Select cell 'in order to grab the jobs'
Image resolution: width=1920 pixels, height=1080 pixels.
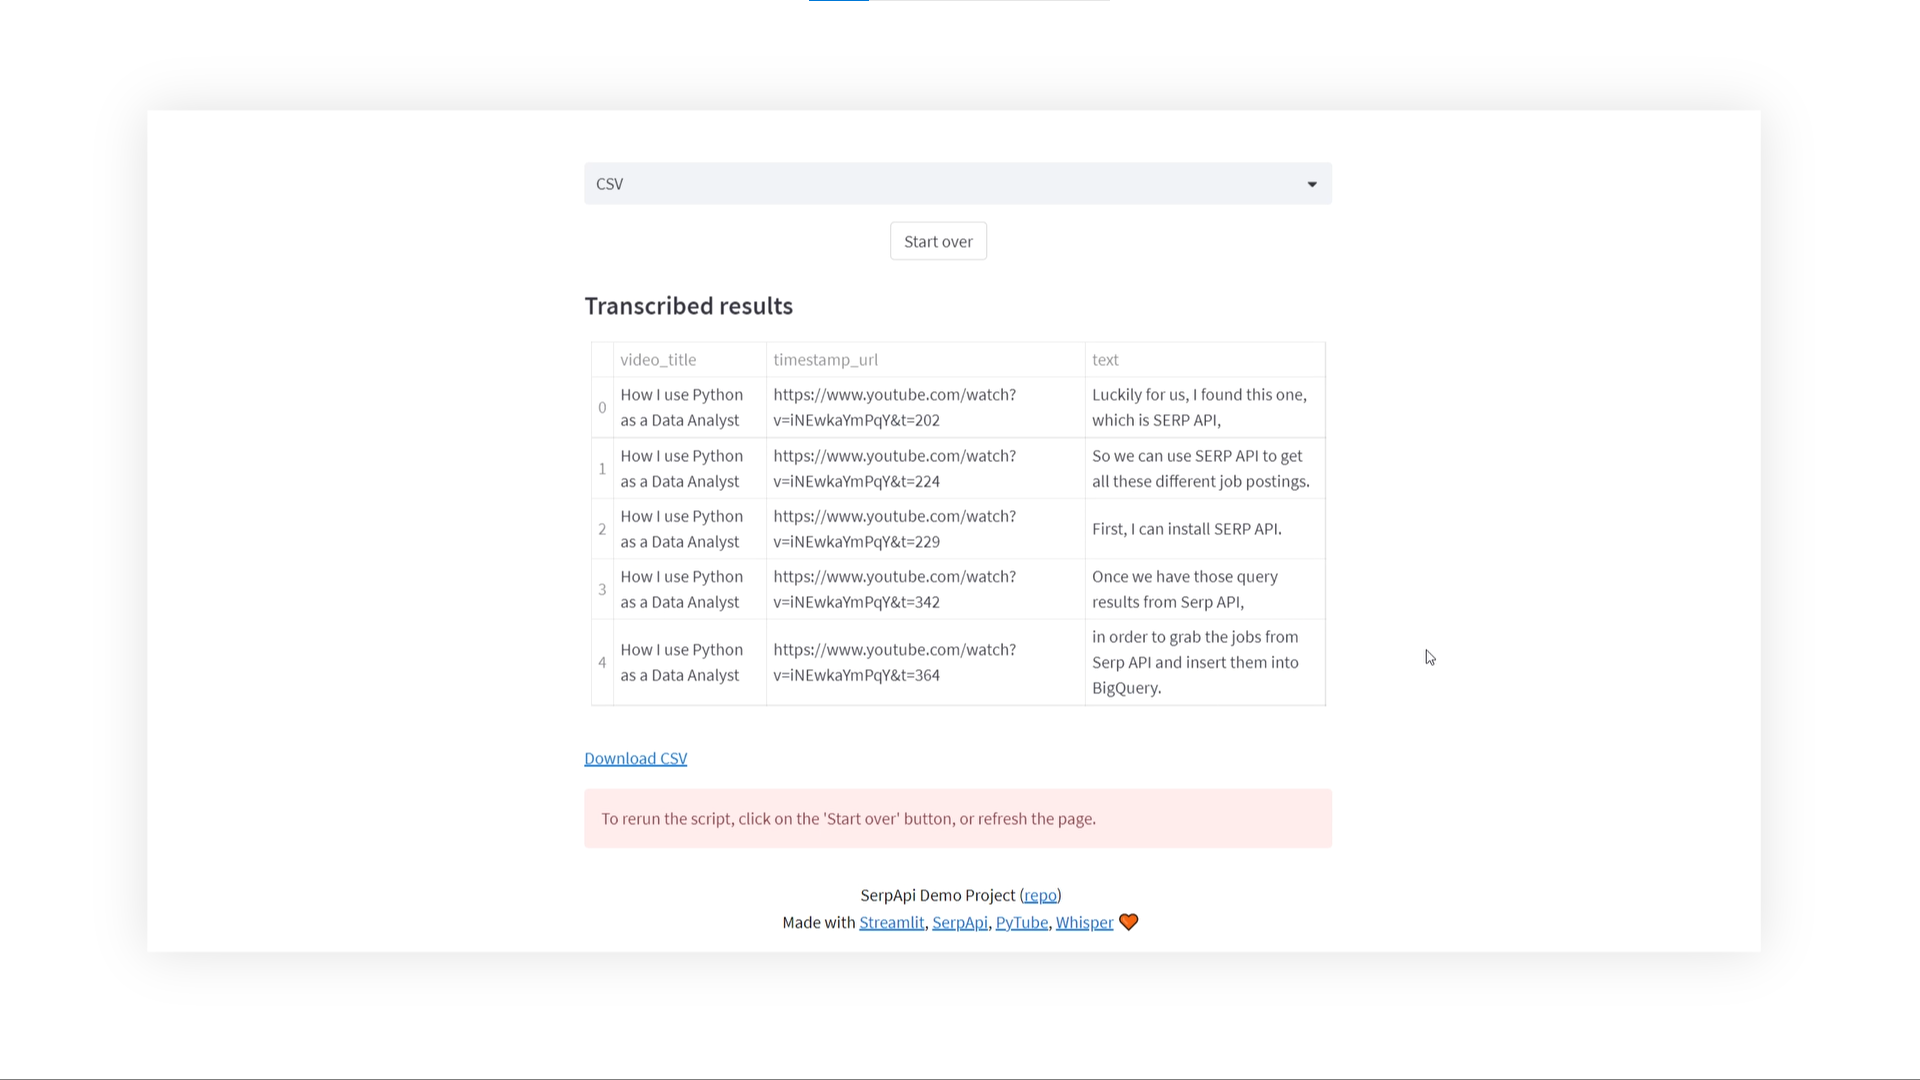coord(1205,662)
